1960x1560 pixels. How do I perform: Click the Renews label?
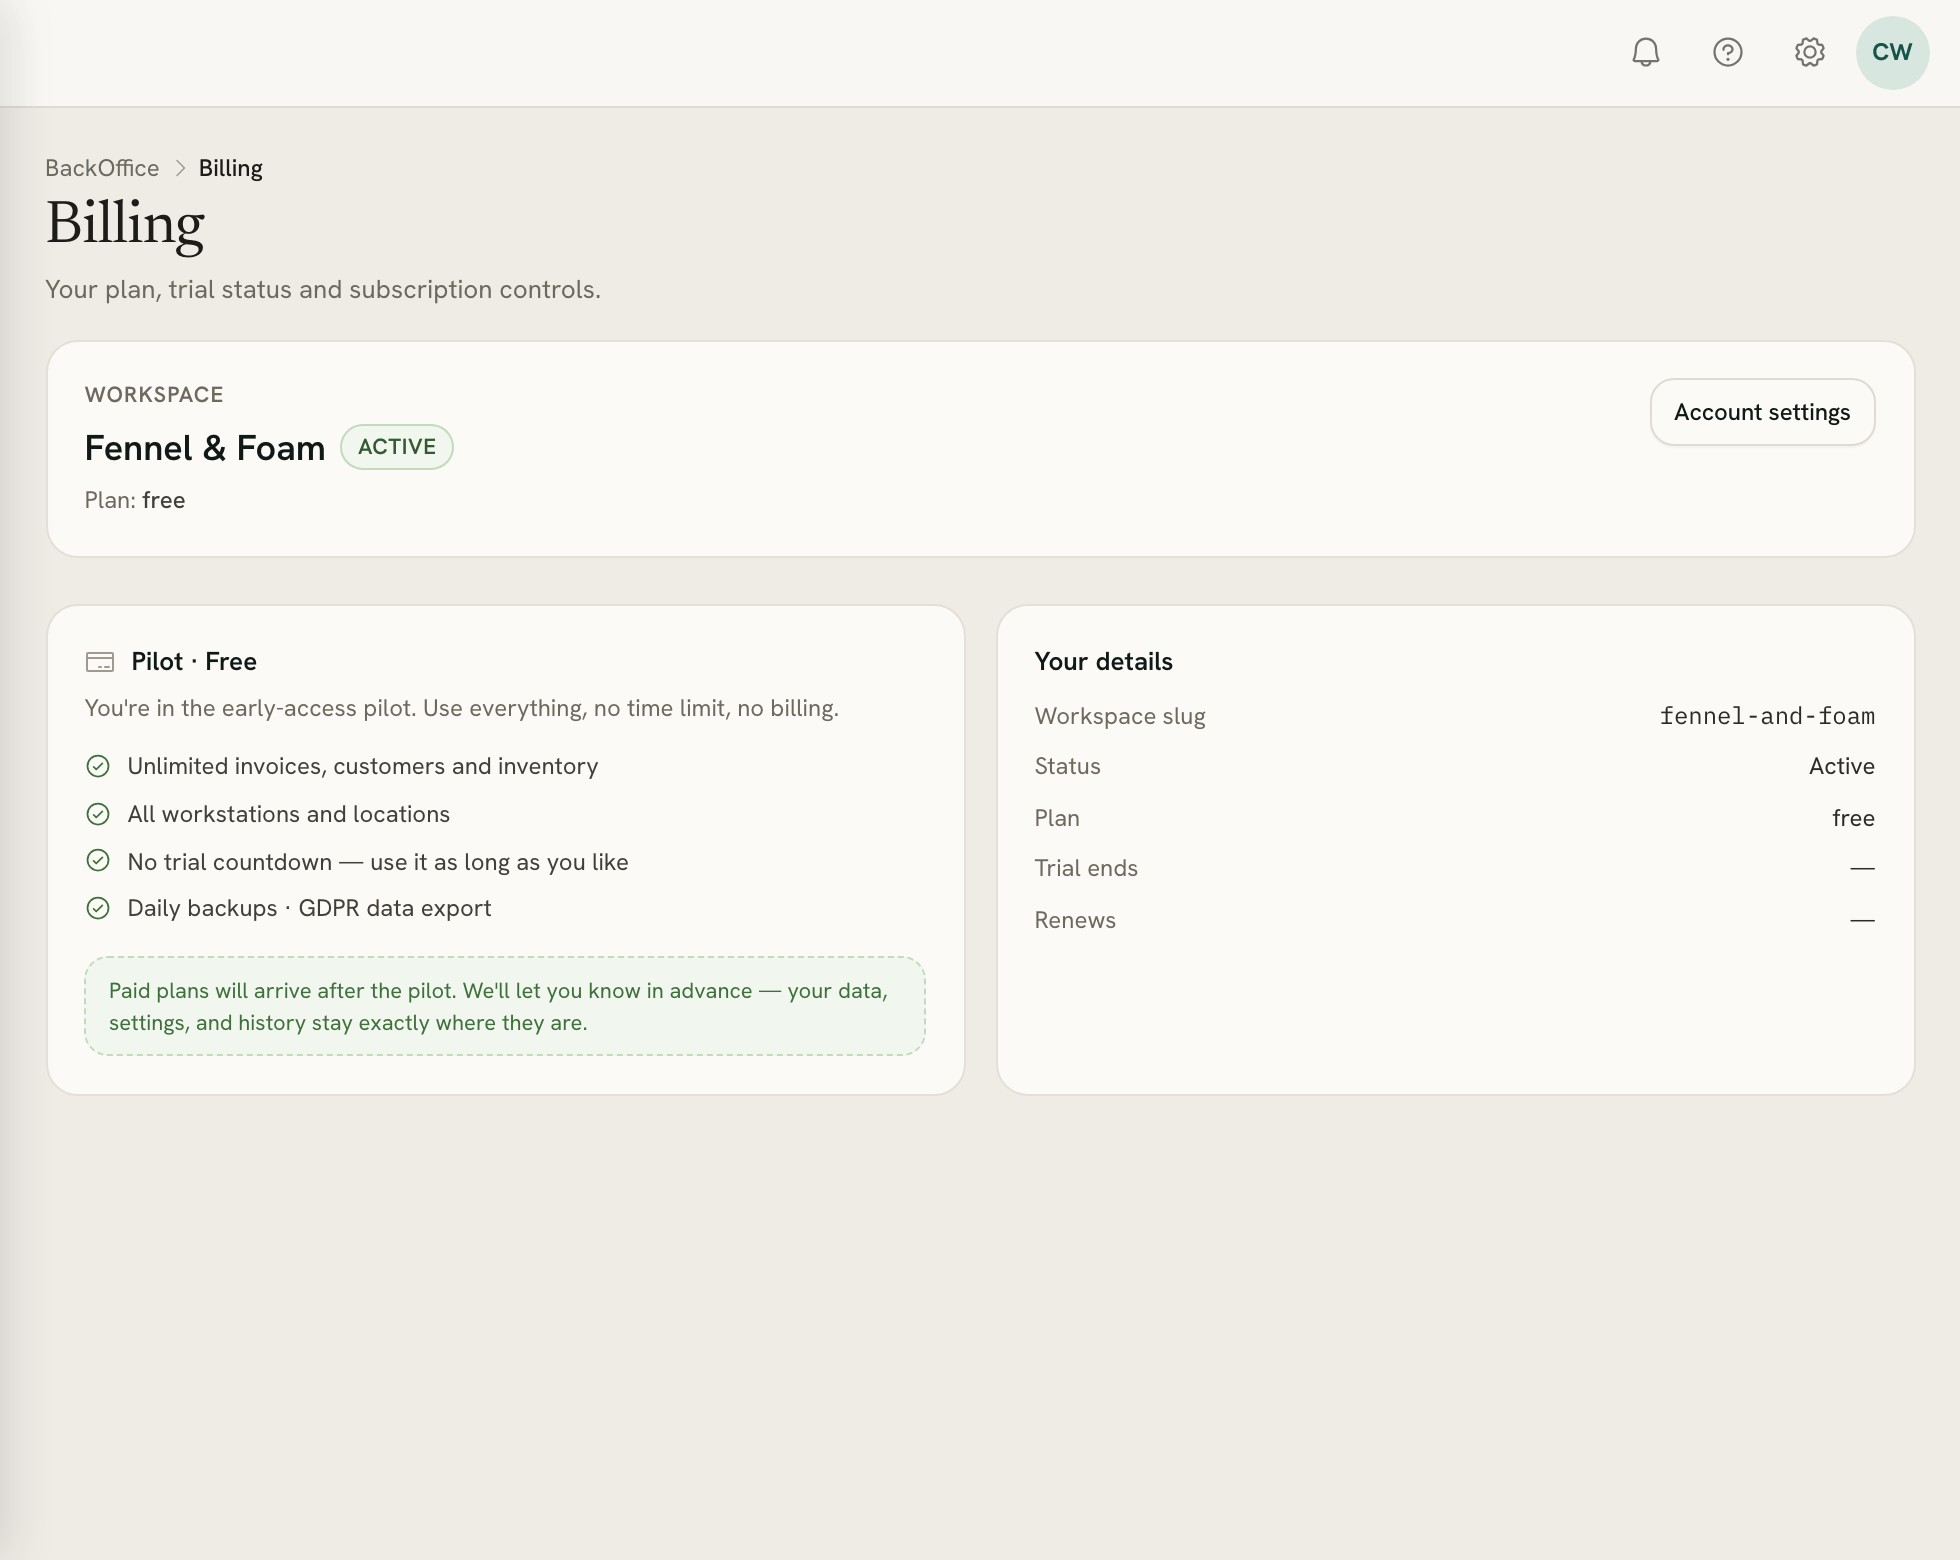(x=1075, y=920)
